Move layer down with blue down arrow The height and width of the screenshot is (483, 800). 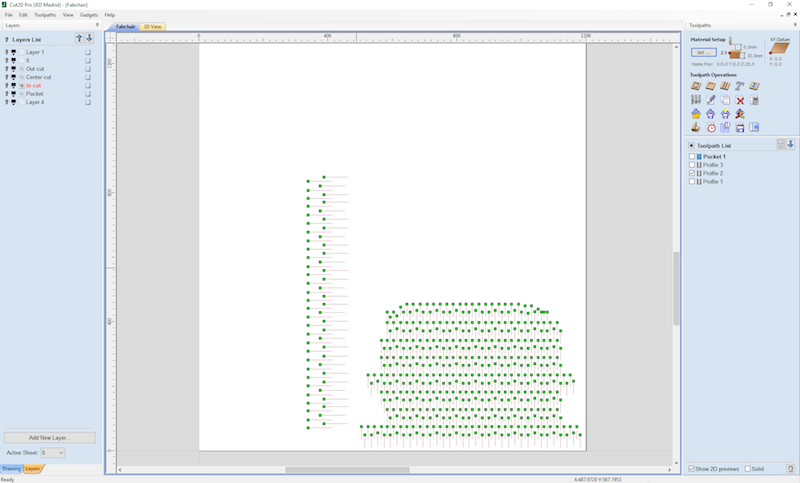pos(89,38)
